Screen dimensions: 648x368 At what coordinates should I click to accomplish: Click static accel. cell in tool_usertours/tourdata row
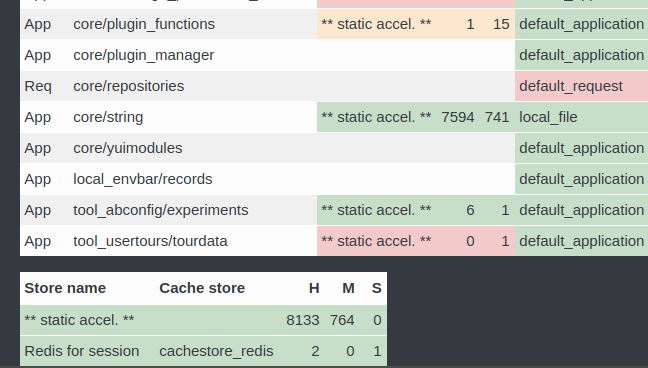(376, 241)
